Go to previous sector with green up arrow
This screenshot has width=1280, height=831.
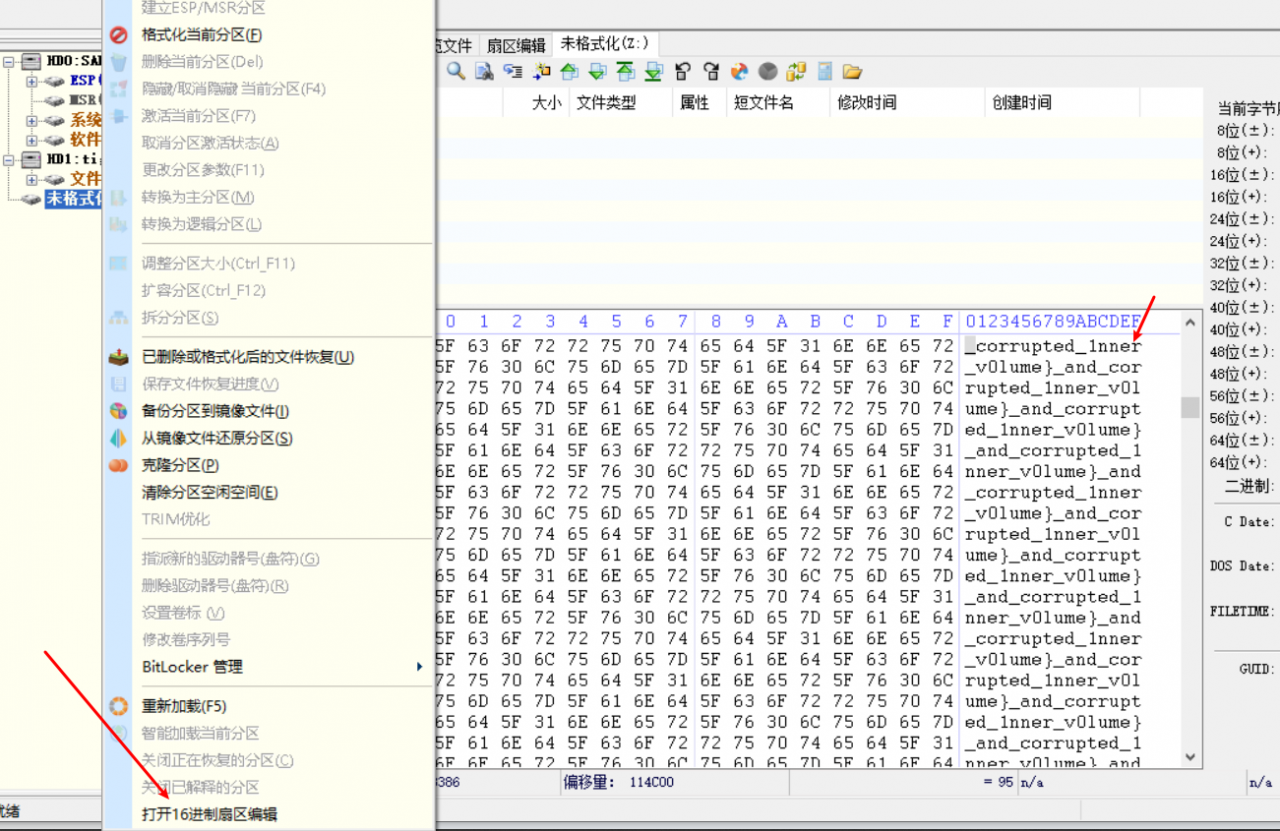click(570, 71)
